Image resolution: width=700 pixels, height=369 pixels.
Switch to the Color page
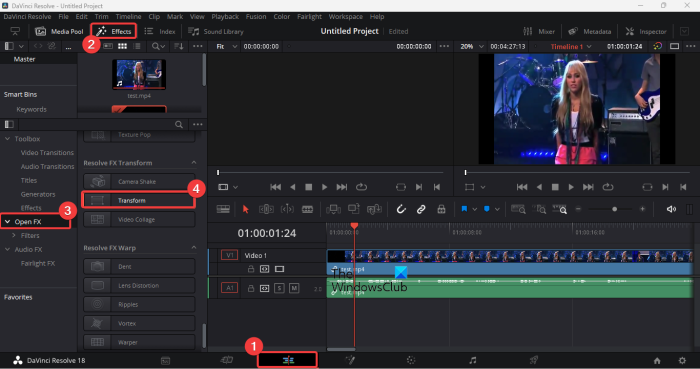tap(411, 360)
